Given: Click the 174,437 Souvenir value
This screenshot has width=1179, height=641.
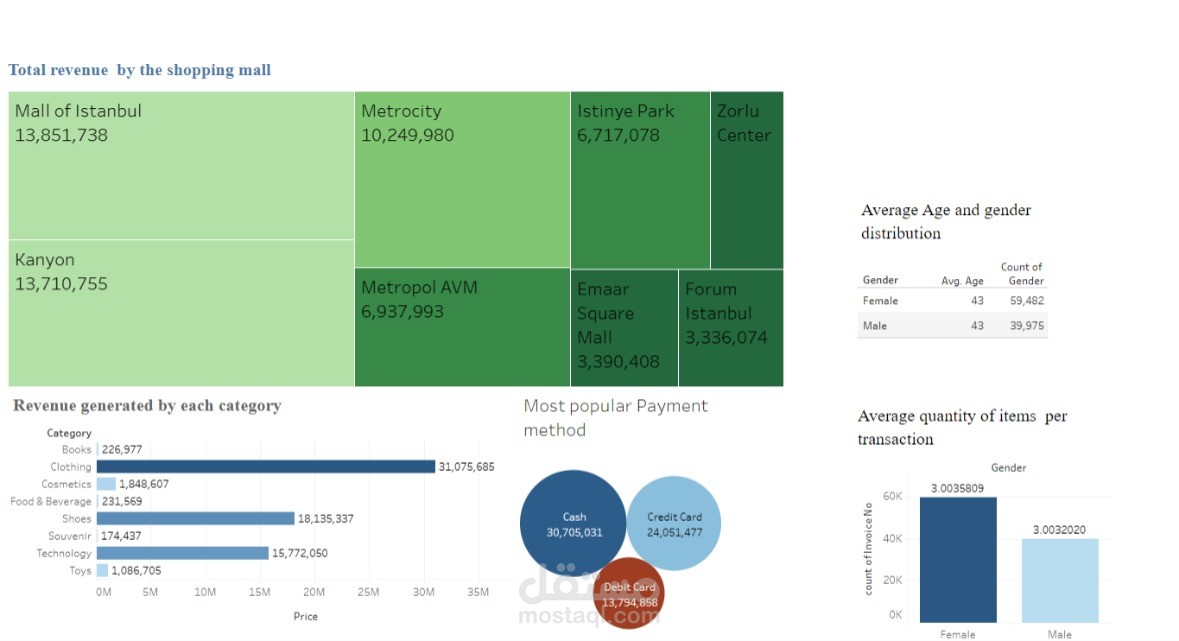Looking at the screenshot, I should pos(121,536).
